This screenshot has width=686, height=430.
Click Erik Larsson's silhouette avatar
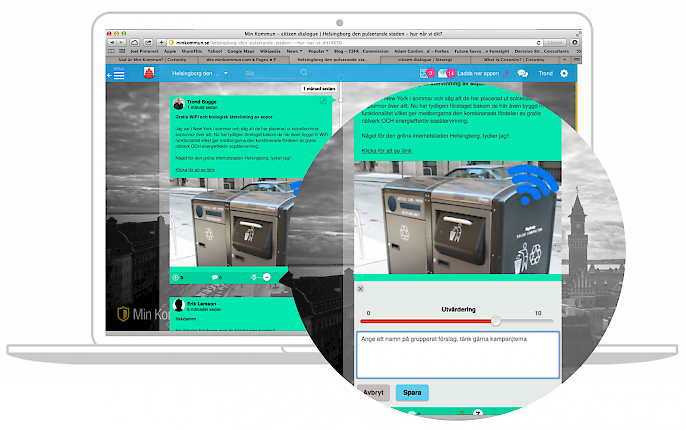(178, 305)
